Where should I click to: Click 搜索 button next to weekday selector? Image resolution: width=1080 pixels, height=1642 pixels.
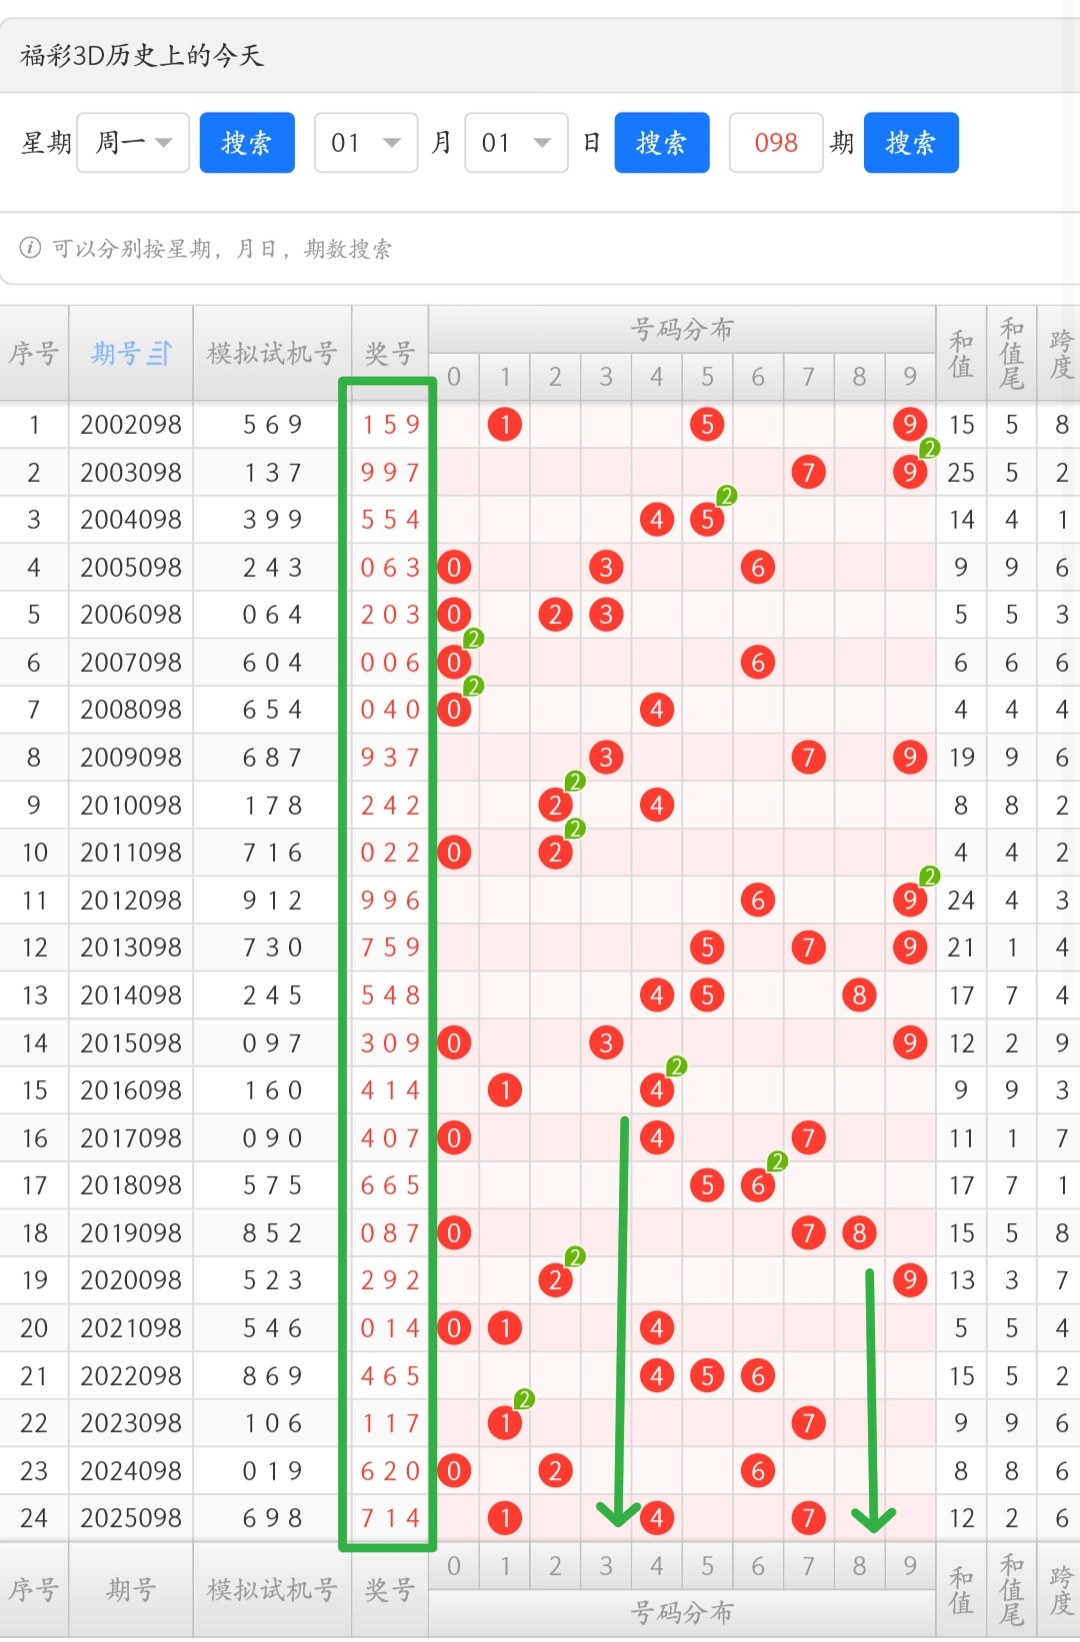click(x=247, y=143)
